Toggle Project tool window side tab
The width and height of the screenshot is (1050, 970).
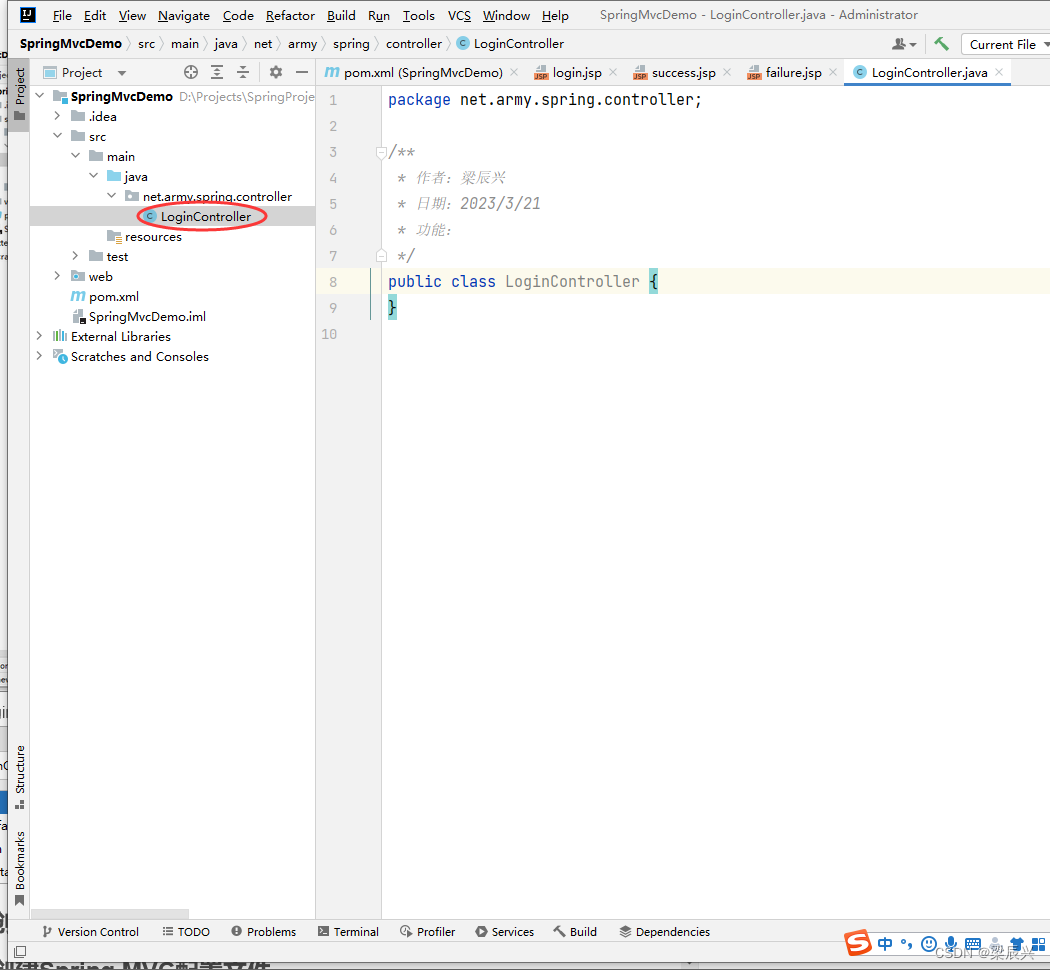point(19,94)
